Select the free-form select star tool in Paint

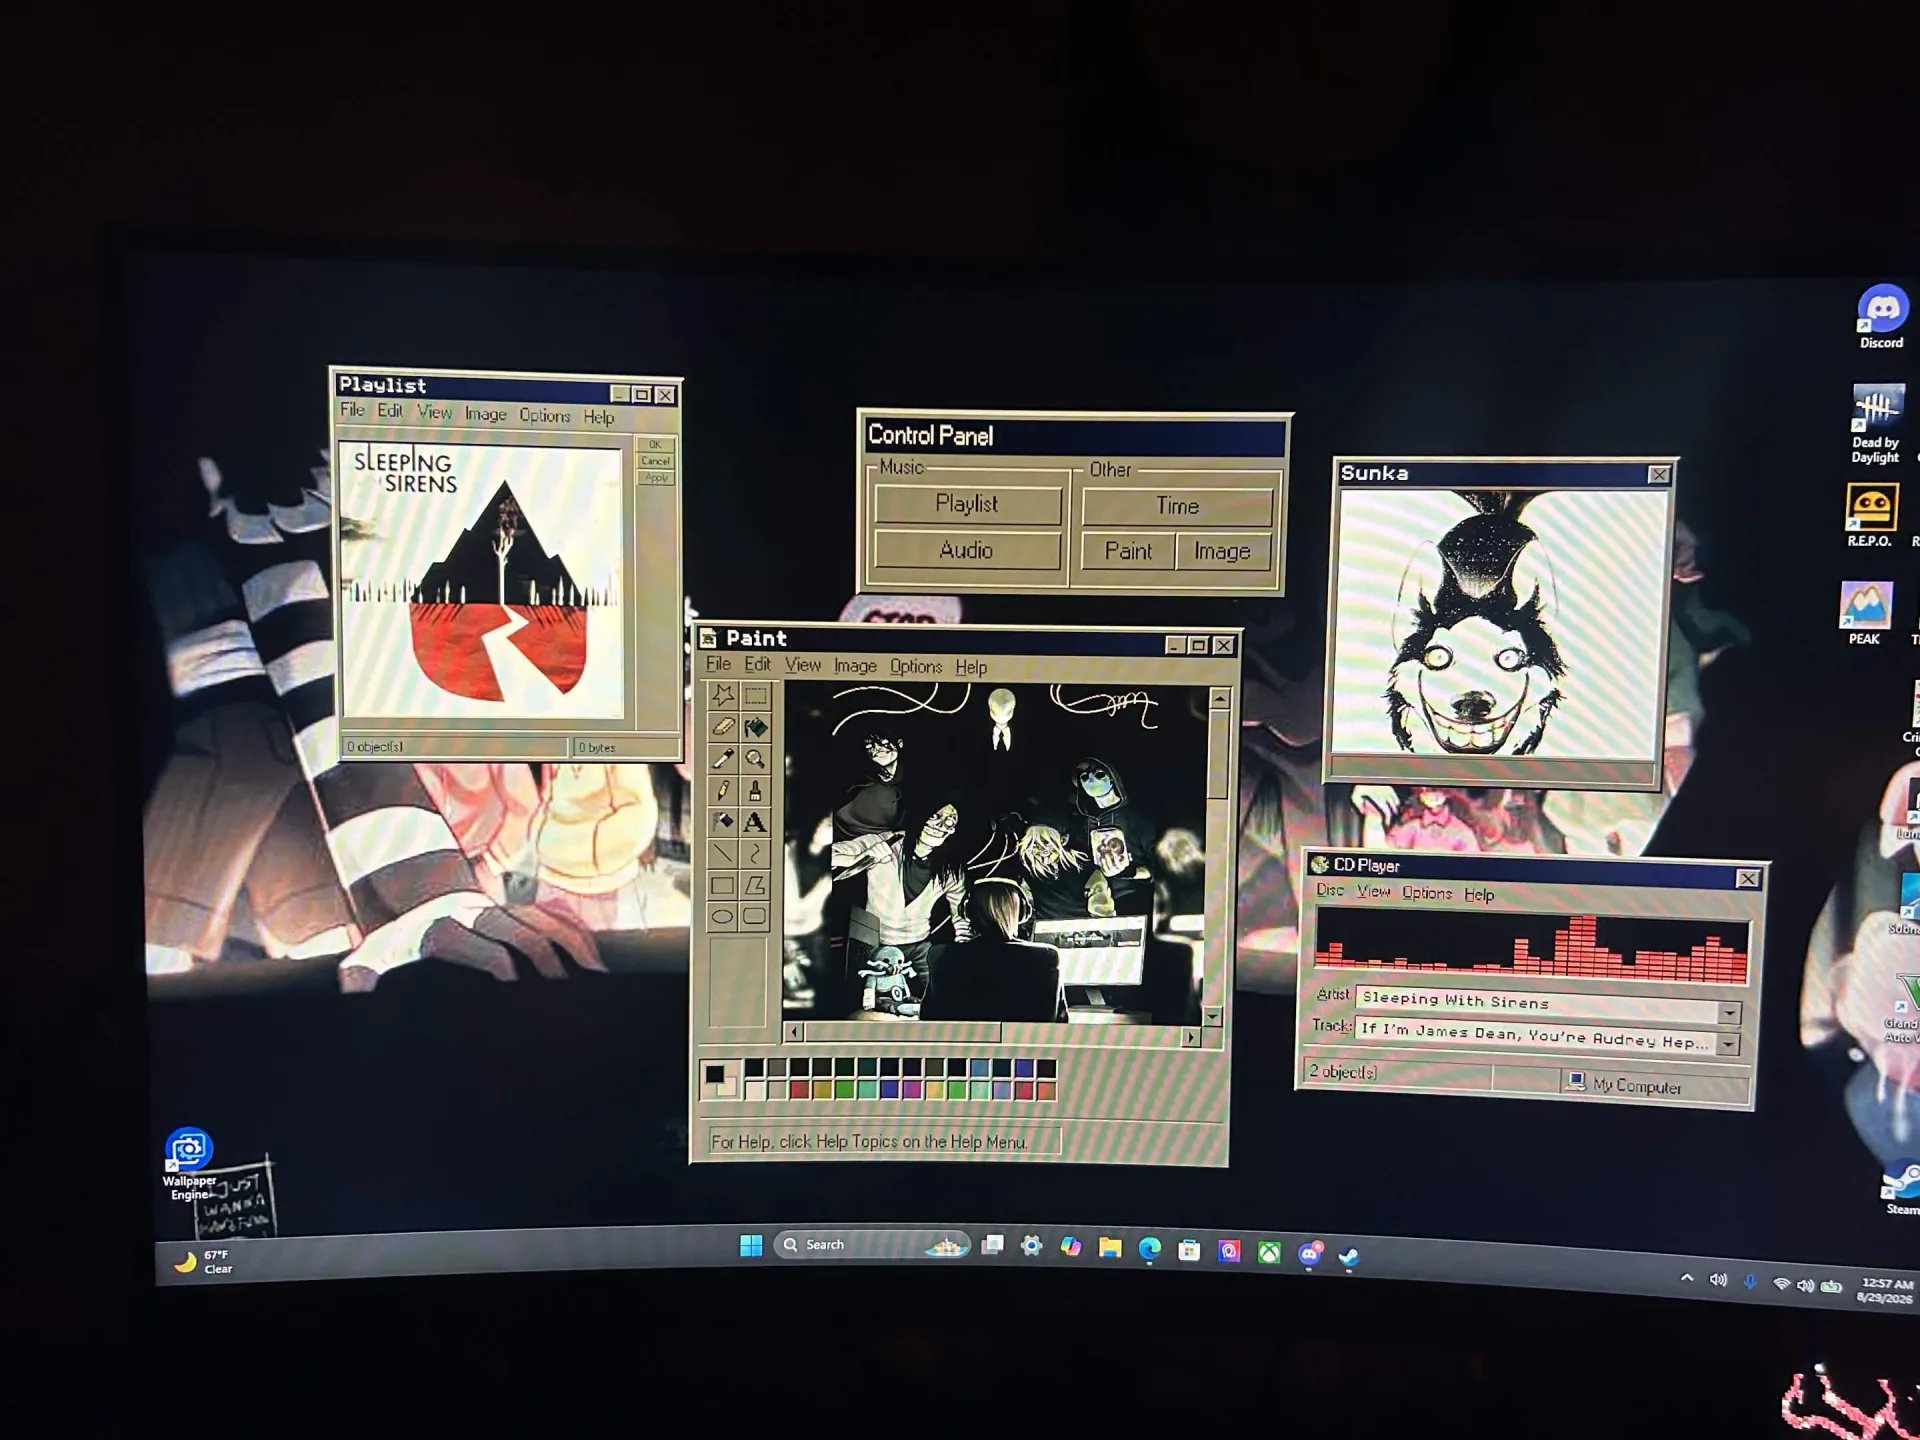723,695
